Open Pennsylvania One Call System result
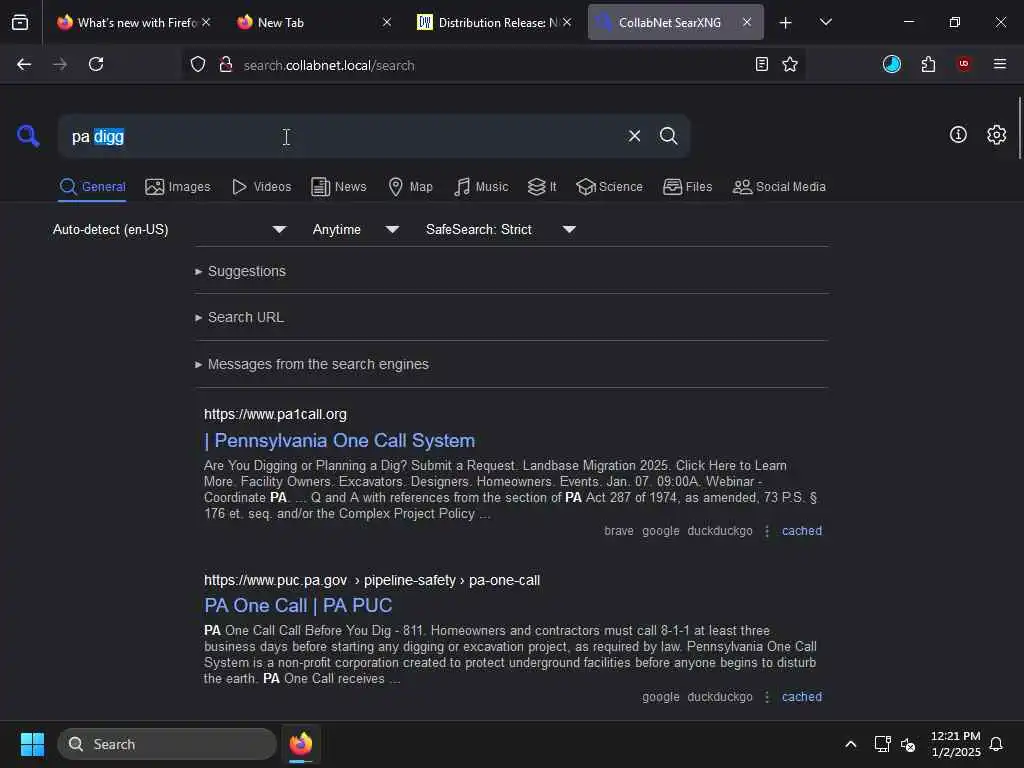This screenshot has height=768, width=1024. [x=340, y=441]
